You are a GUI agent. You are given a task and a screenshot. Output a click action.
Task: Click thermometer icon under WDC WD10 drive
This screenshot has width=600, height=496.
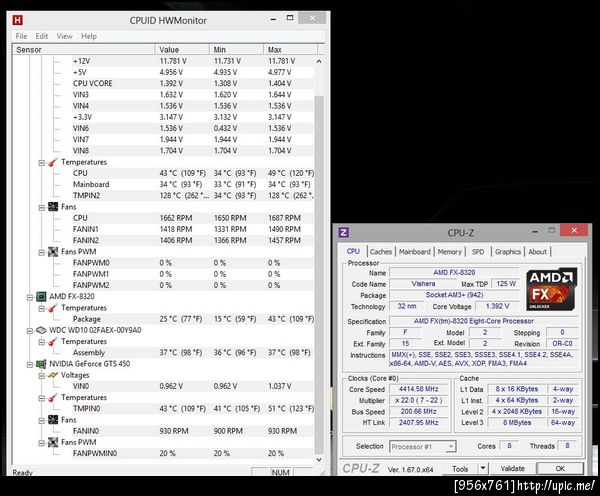coord(53,342)
